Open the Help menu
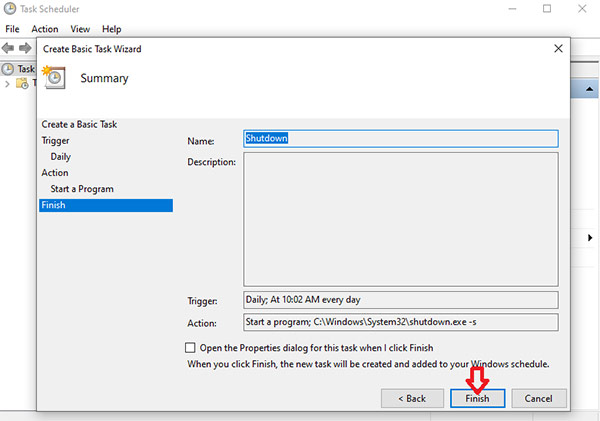This screenshot has width=600, height=421. [x=111, y=29]
